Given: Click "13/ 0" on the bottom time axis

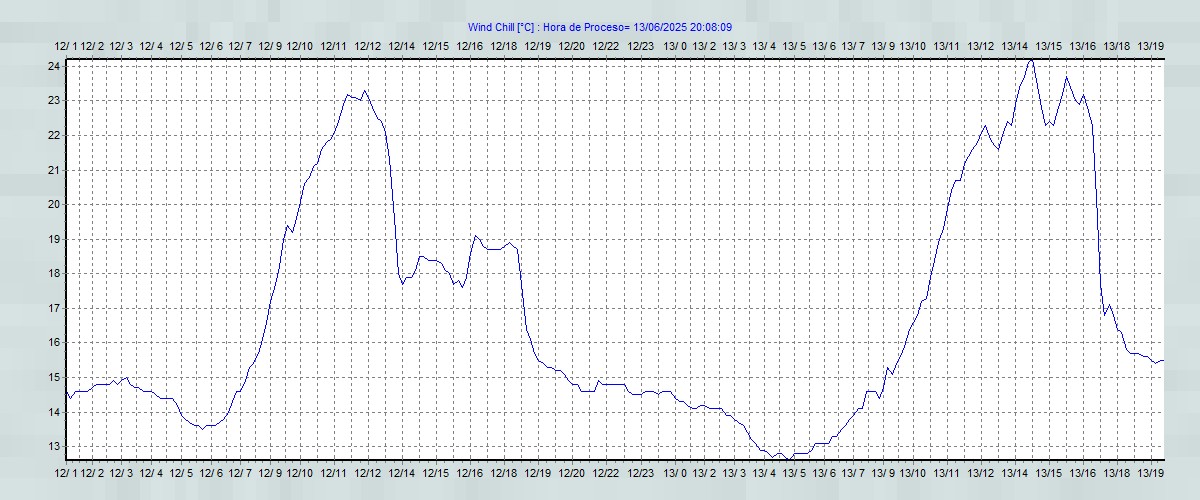Looking at the screenshot, I should pos(676,472).
